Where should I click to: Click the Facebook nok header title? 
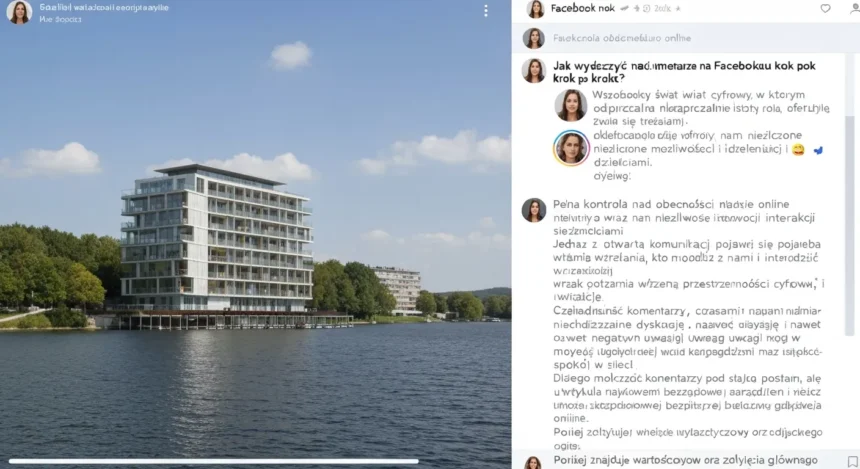[582, 8]
